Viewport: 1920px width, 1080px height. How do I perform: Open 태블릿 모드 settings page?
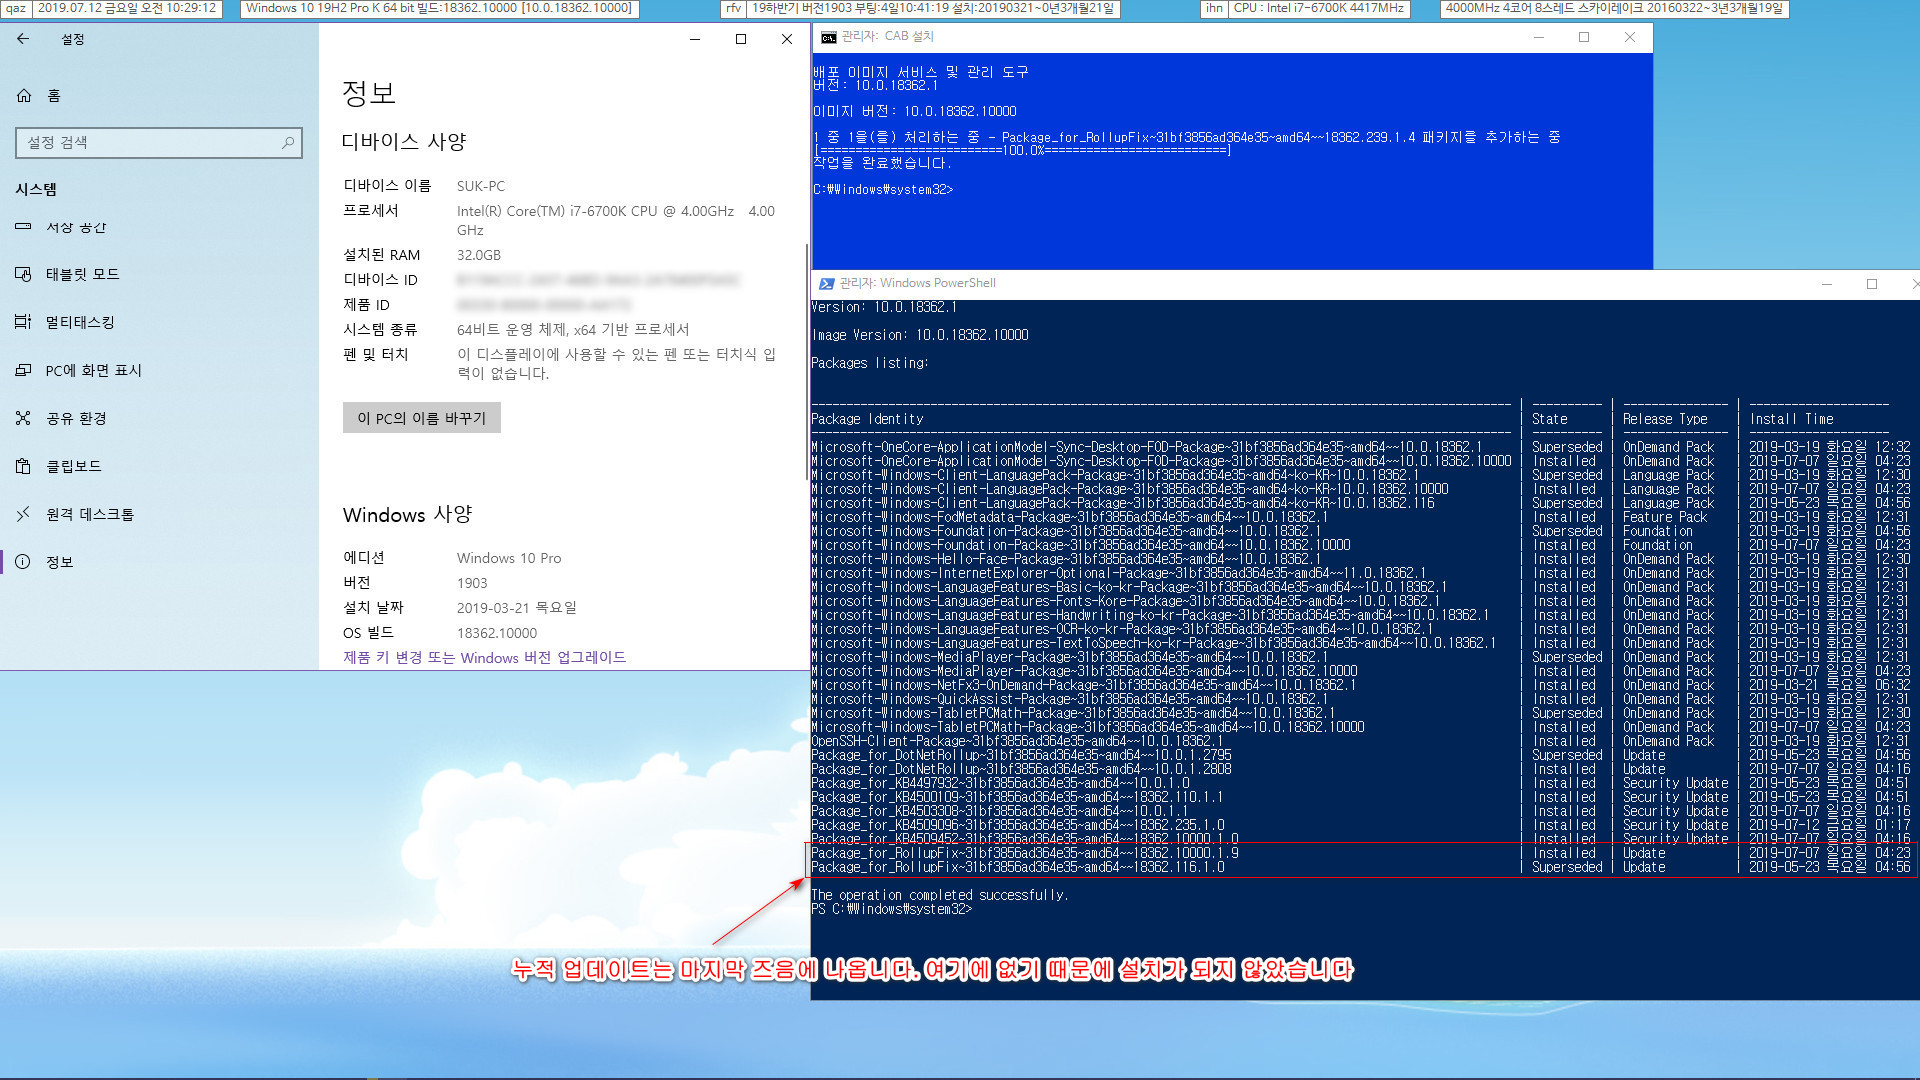83,274
